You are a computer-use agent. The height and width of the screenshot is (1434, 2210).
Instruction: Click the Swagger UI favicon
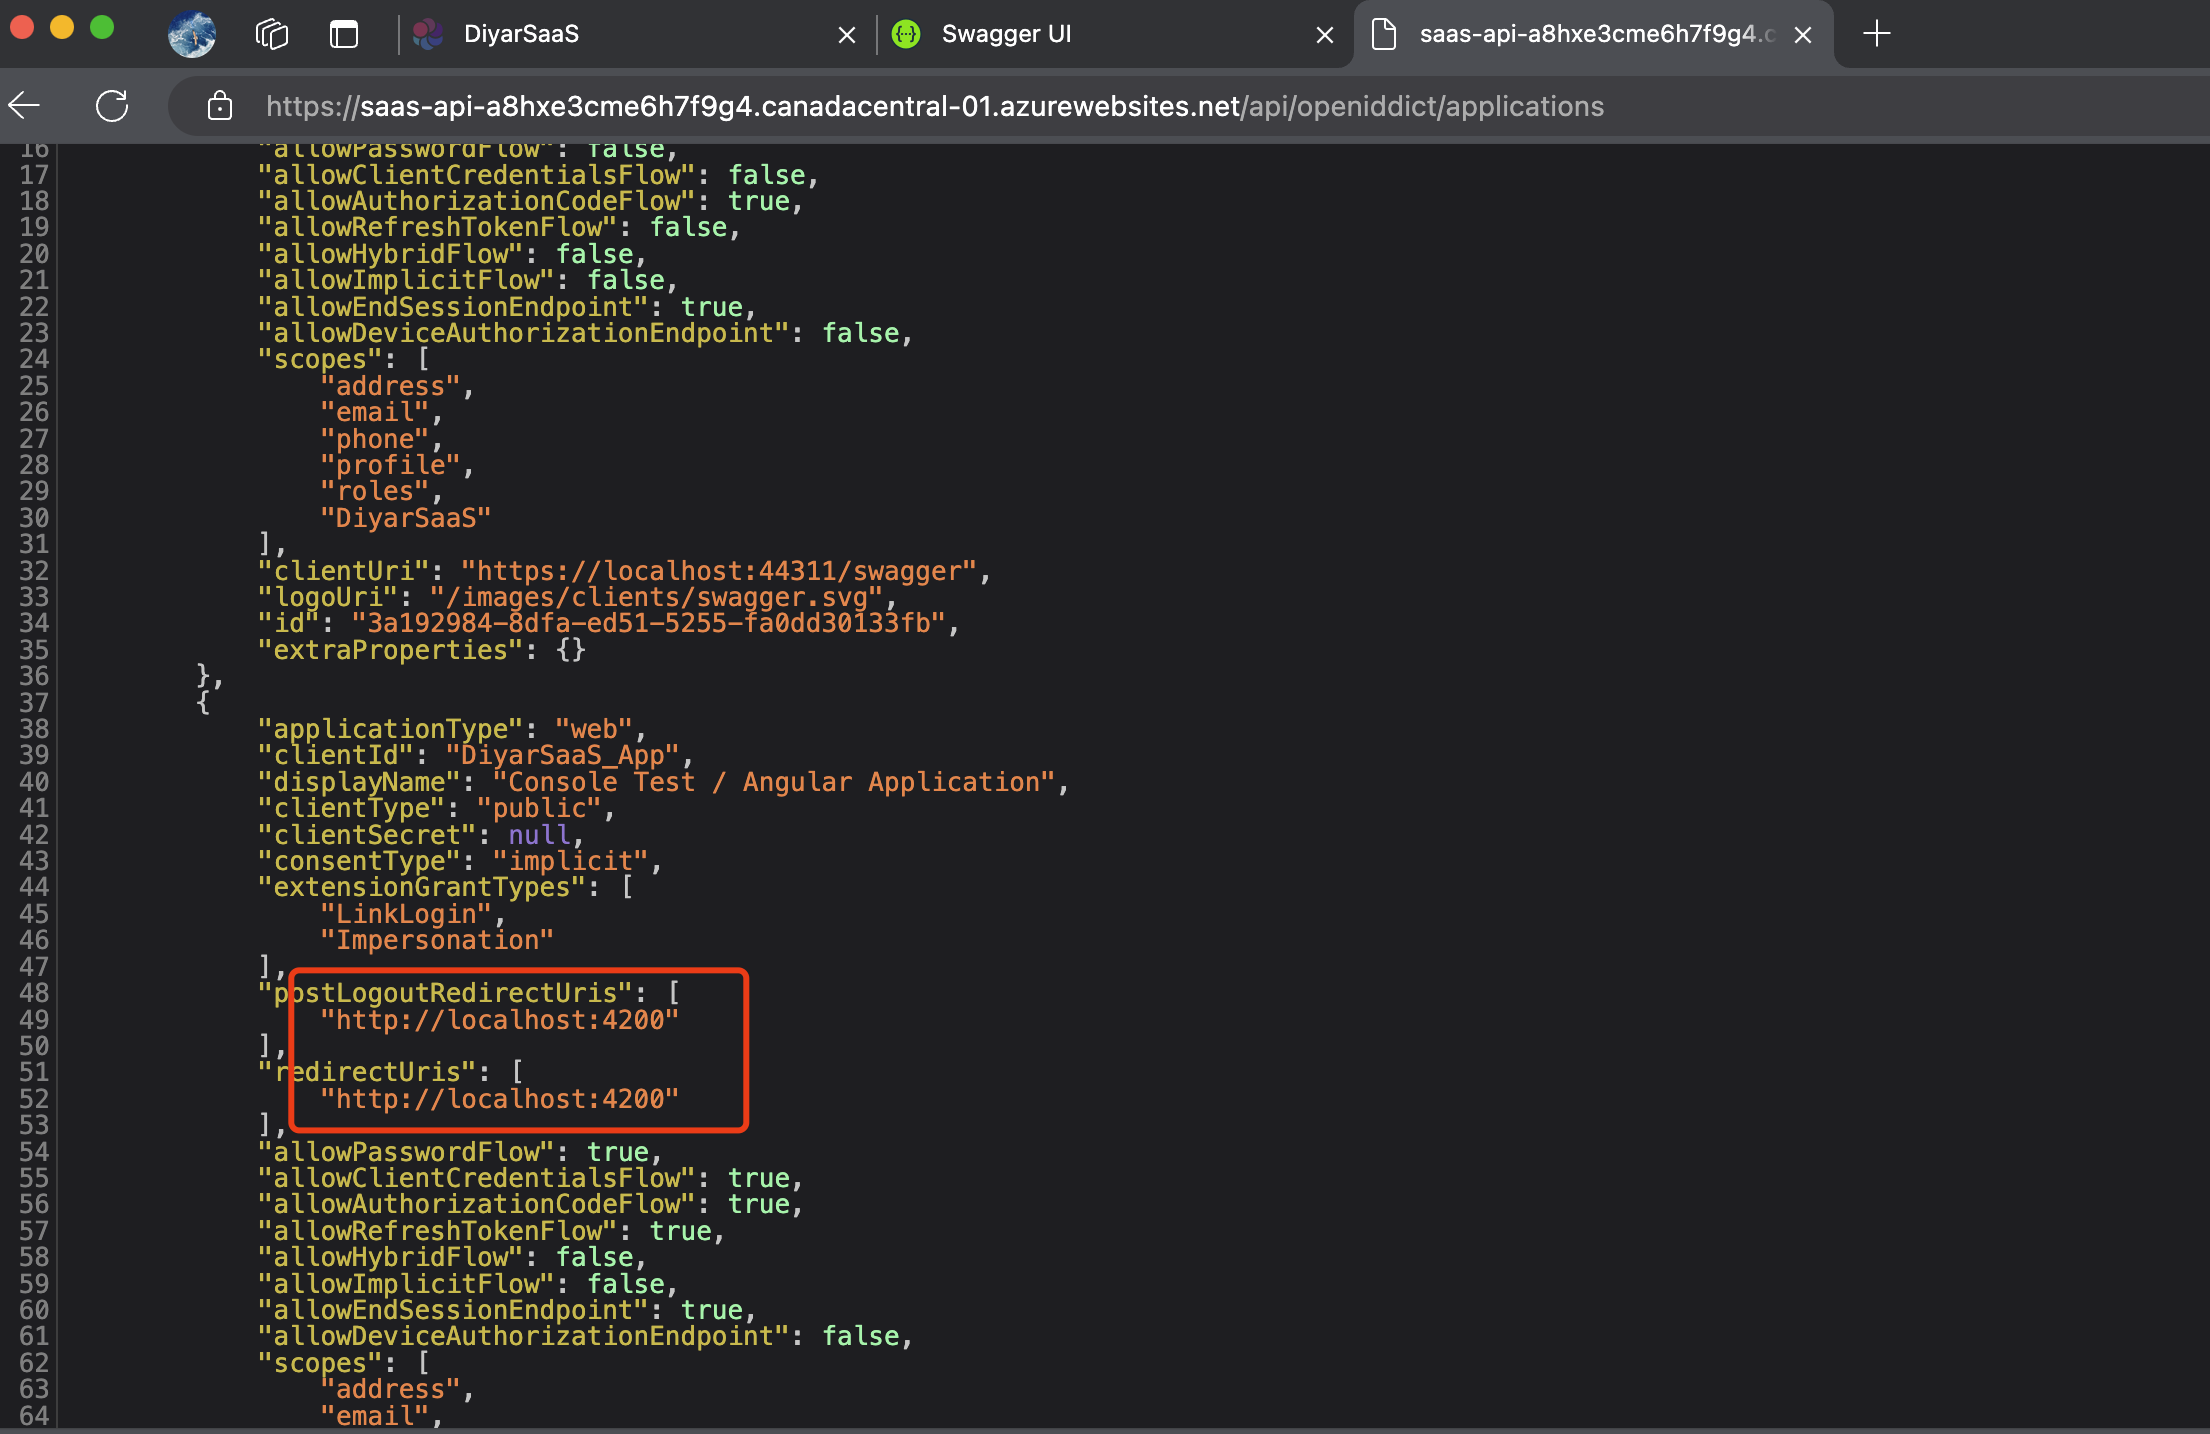pos(906,34)
